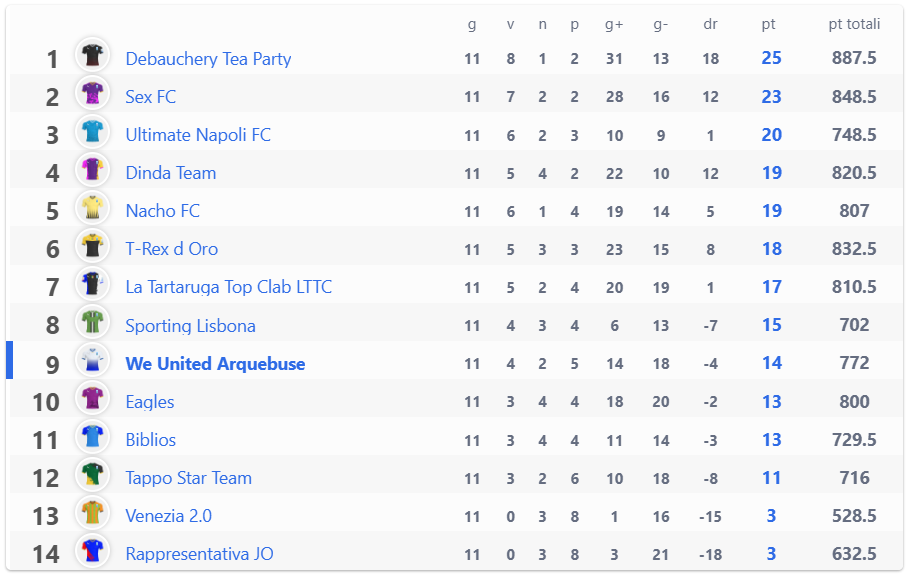
Task: Click Debauchery Tea Party black jersey icon
Action: pos(92,55)
